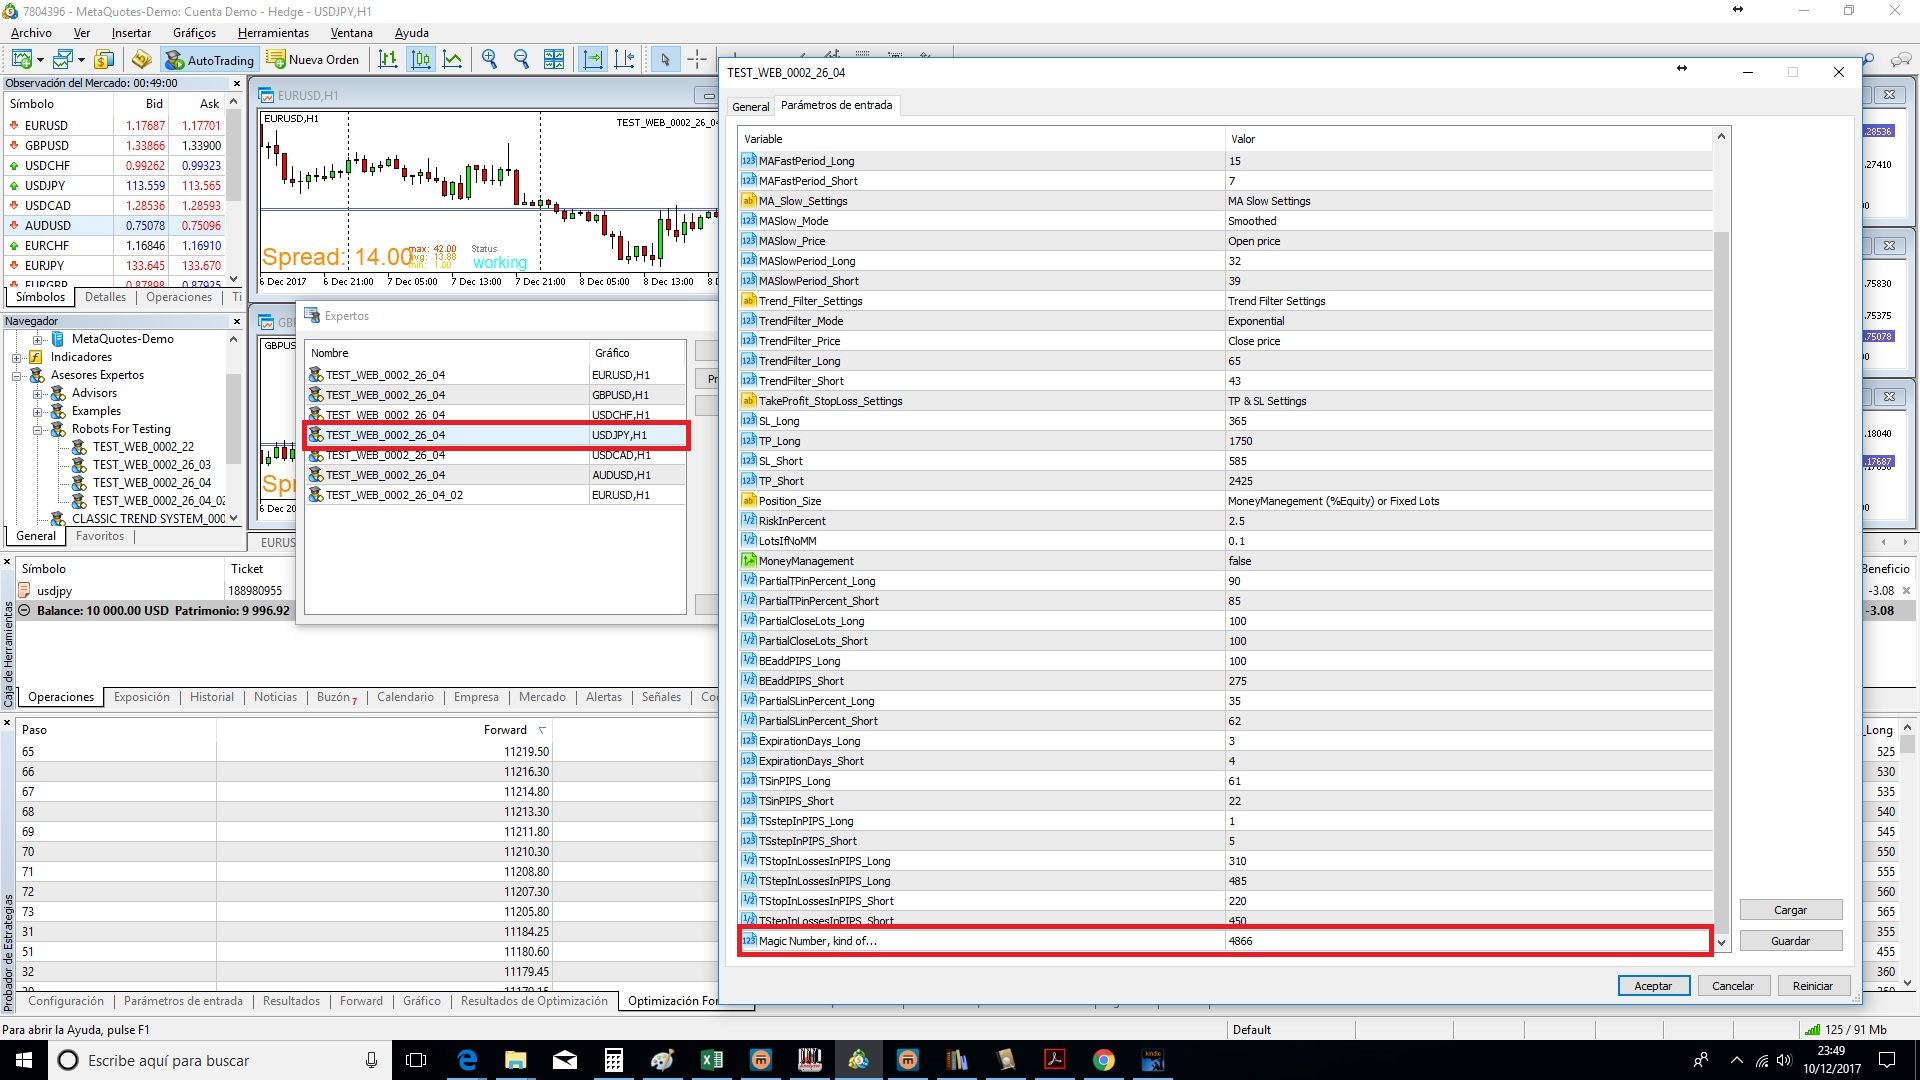
Task: Close the Navegador panel
Action: [x=237, y=322]
